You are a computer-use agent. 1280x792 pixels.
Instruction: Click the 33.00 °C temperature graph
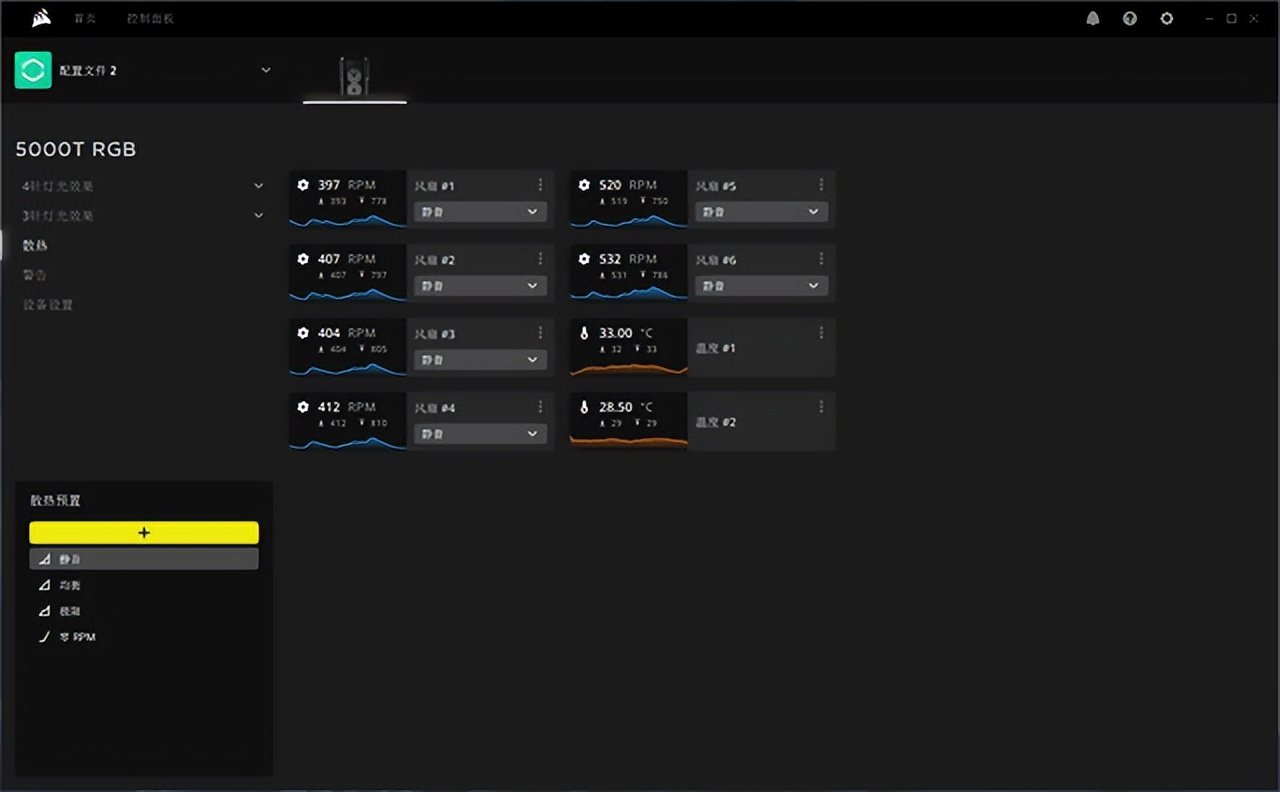pyautogui.click(x=629, y=367)
